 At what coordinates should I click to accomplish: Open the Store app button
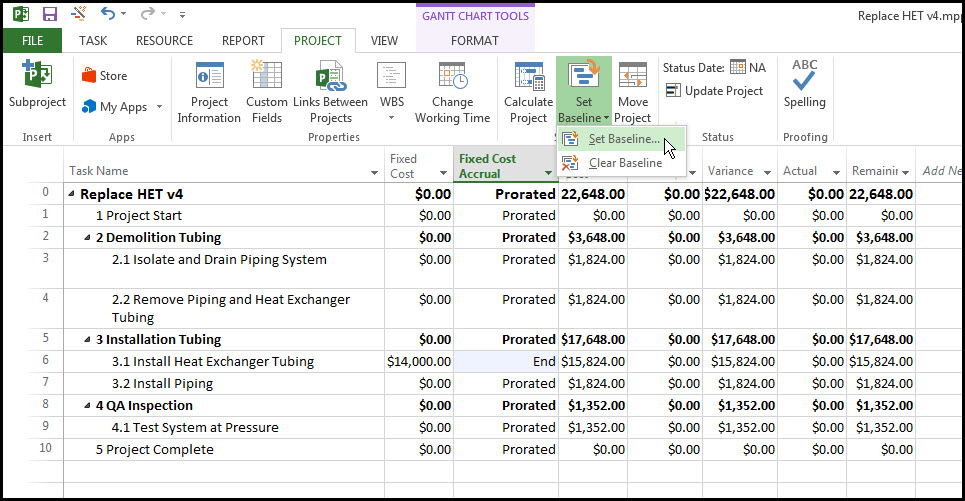pos(105,76)
